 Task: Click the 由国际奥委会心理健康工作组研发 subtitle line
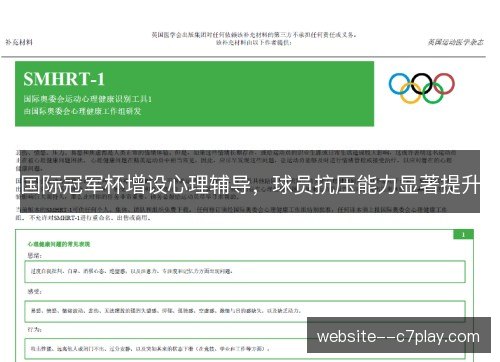point(83,111)
